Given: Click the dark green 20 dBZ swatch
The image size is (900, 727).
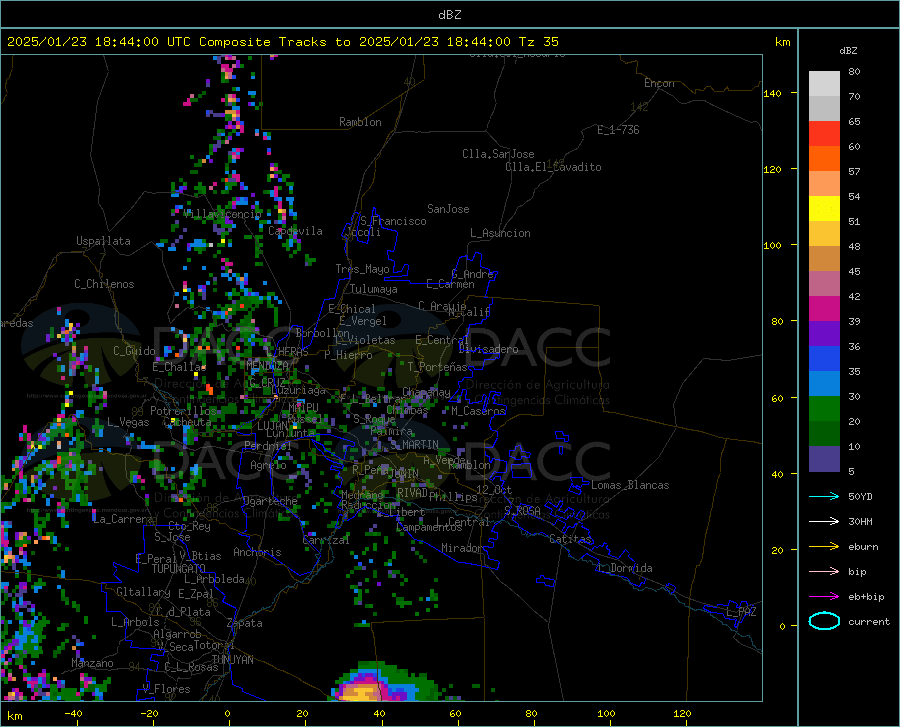Looking at the screenshot, I should coord(824,434).
